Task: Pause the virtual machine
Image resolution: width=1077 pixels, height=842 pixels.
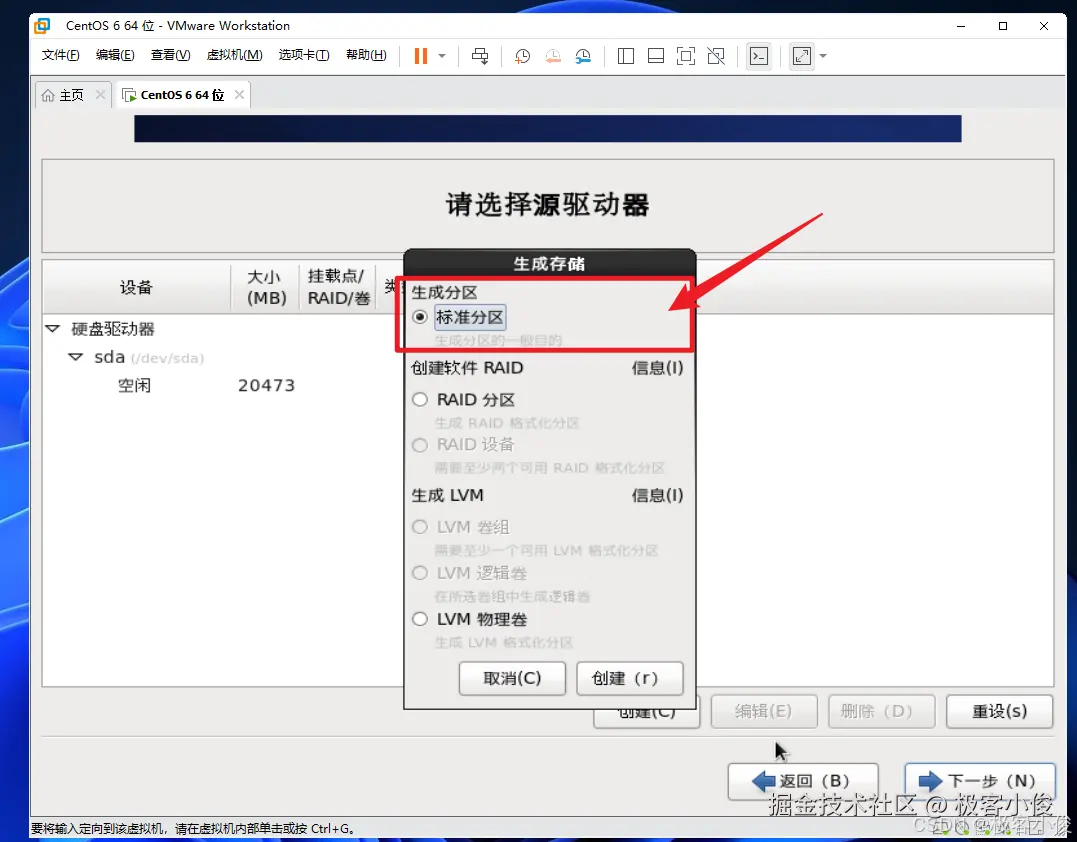Action: (421, 56)
